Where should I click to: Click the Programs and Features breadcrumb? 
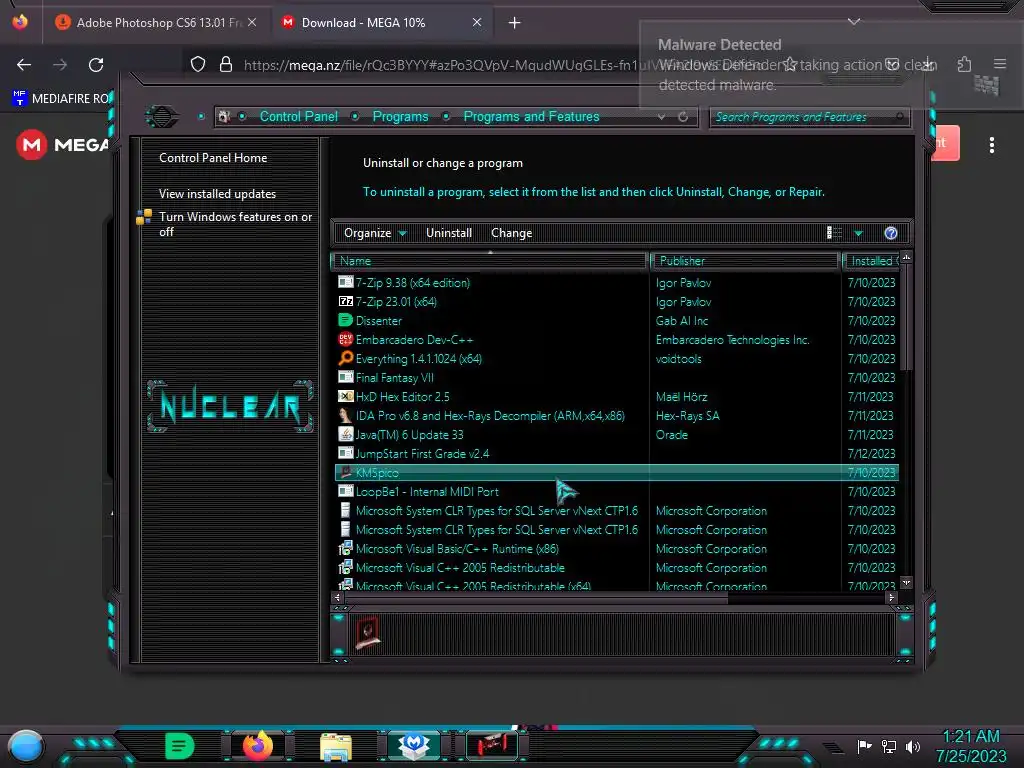click(x=531, y=116)
